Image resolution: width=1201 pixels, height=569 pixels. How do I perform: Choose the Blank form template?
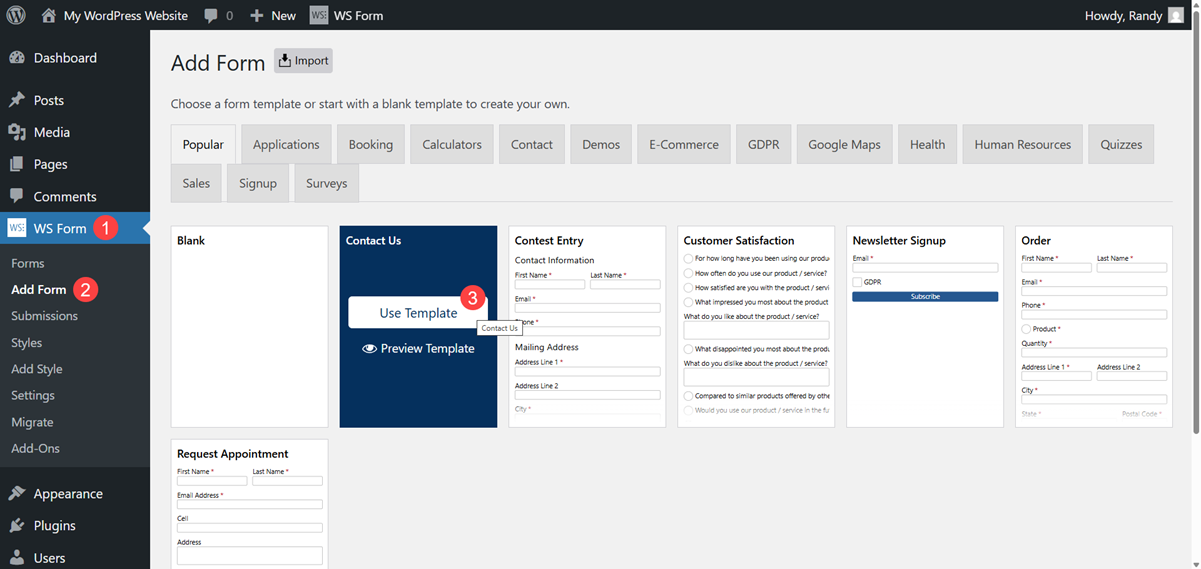pyautogui.click(x=249, y=326)
